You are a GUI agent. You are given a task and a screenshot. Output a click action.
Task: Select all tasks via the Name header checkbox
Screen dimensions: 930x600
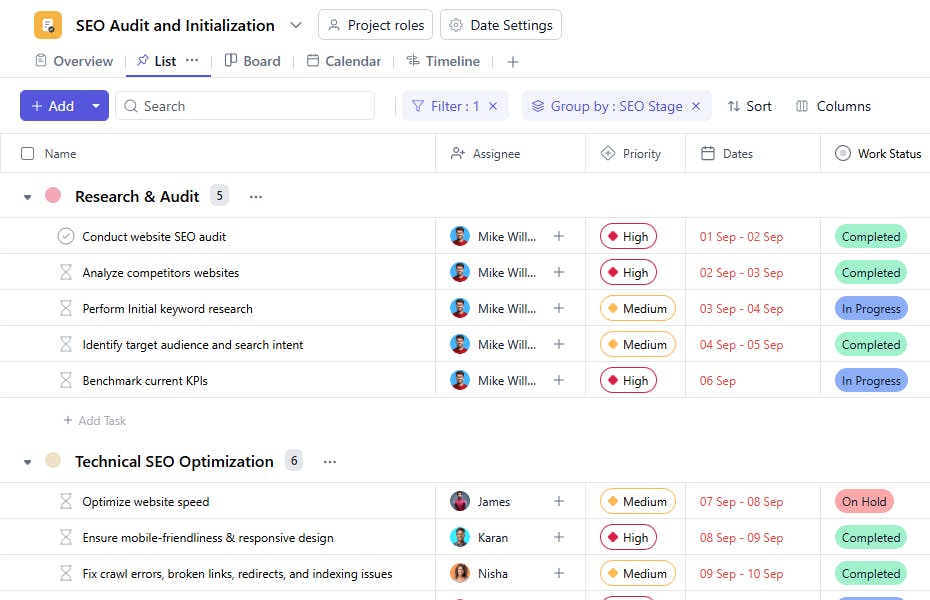click(x=27, y=153)
